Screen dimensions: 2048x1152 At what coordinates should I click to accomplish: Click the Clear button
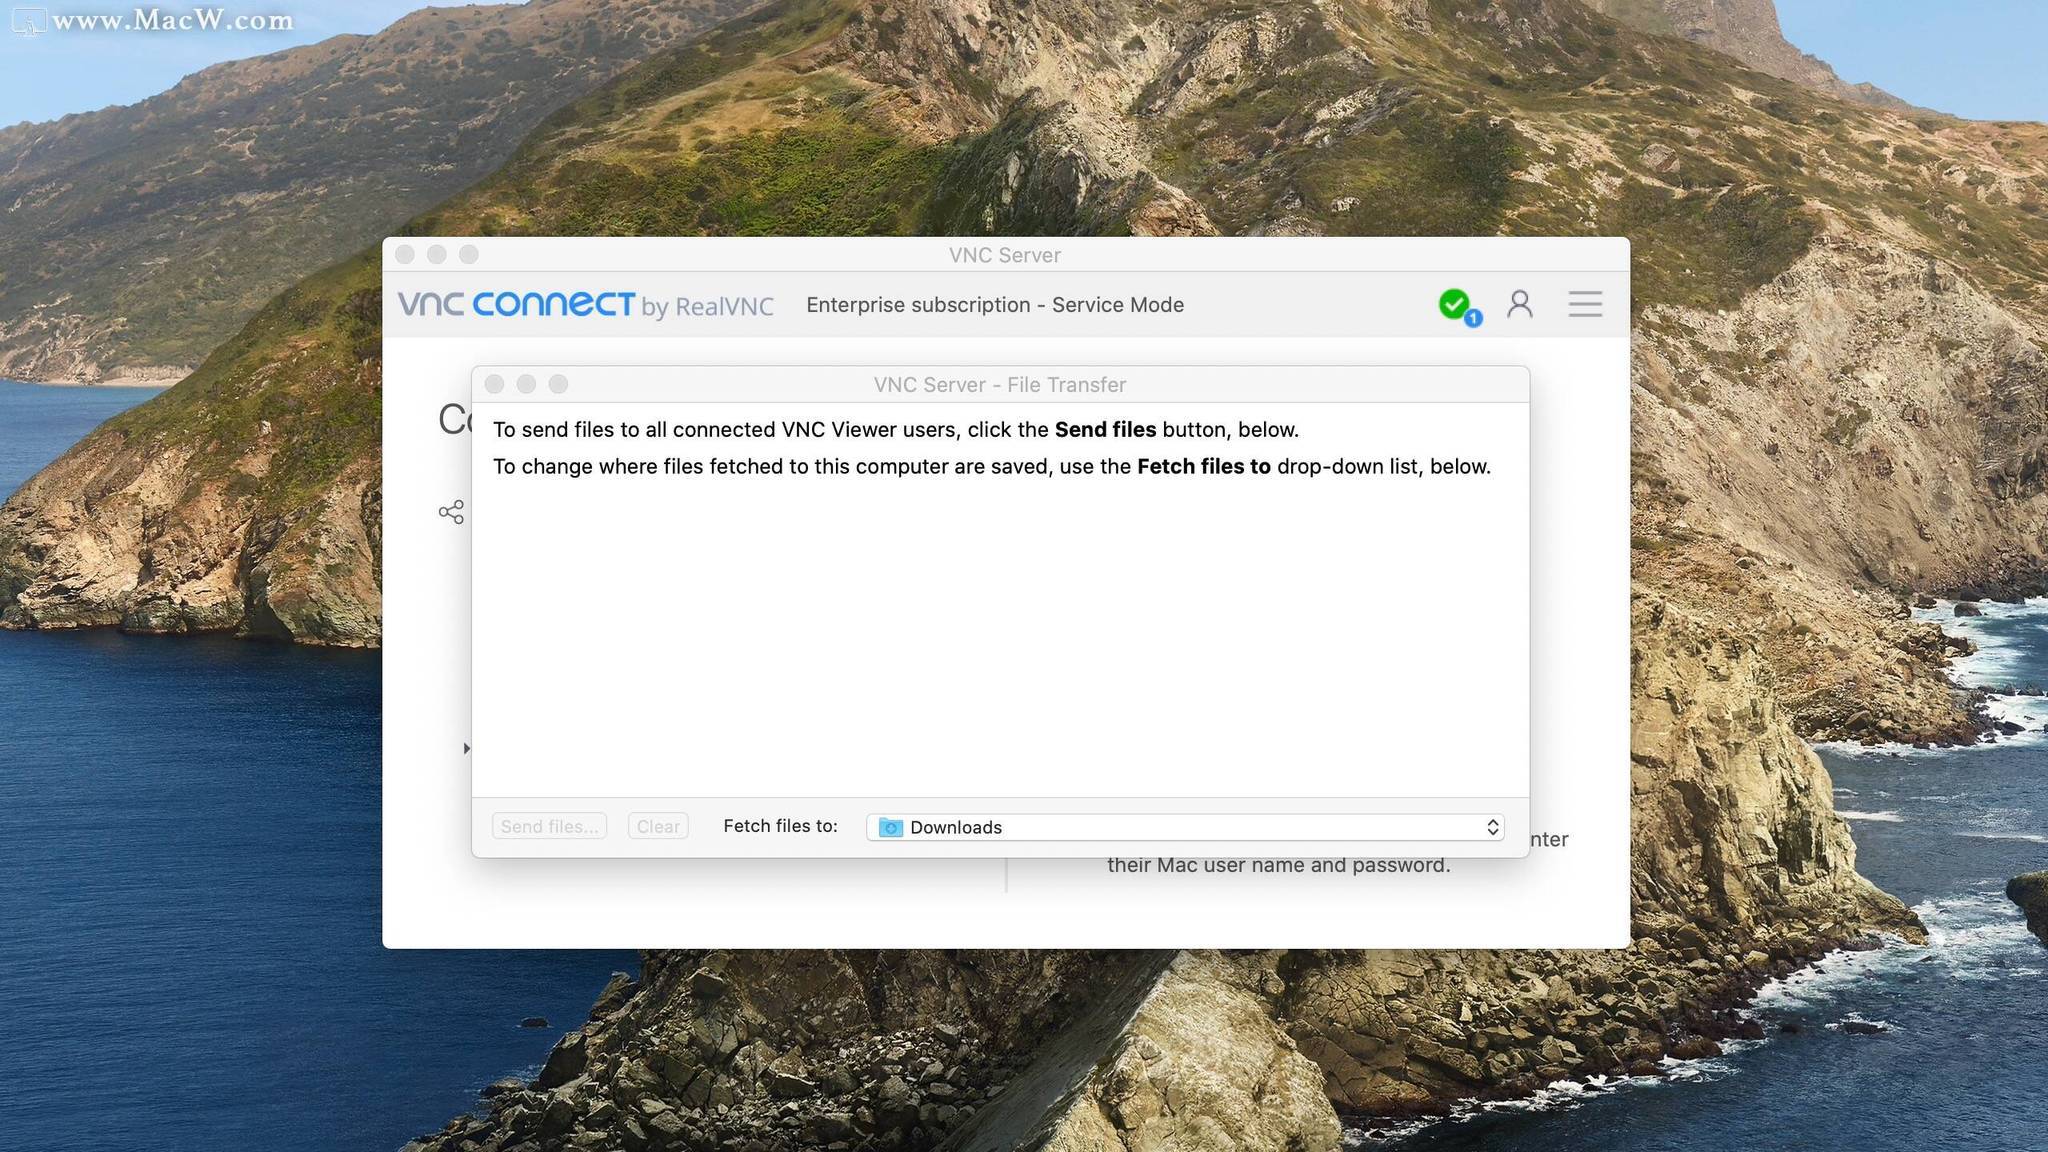click(x=658, y=826)
